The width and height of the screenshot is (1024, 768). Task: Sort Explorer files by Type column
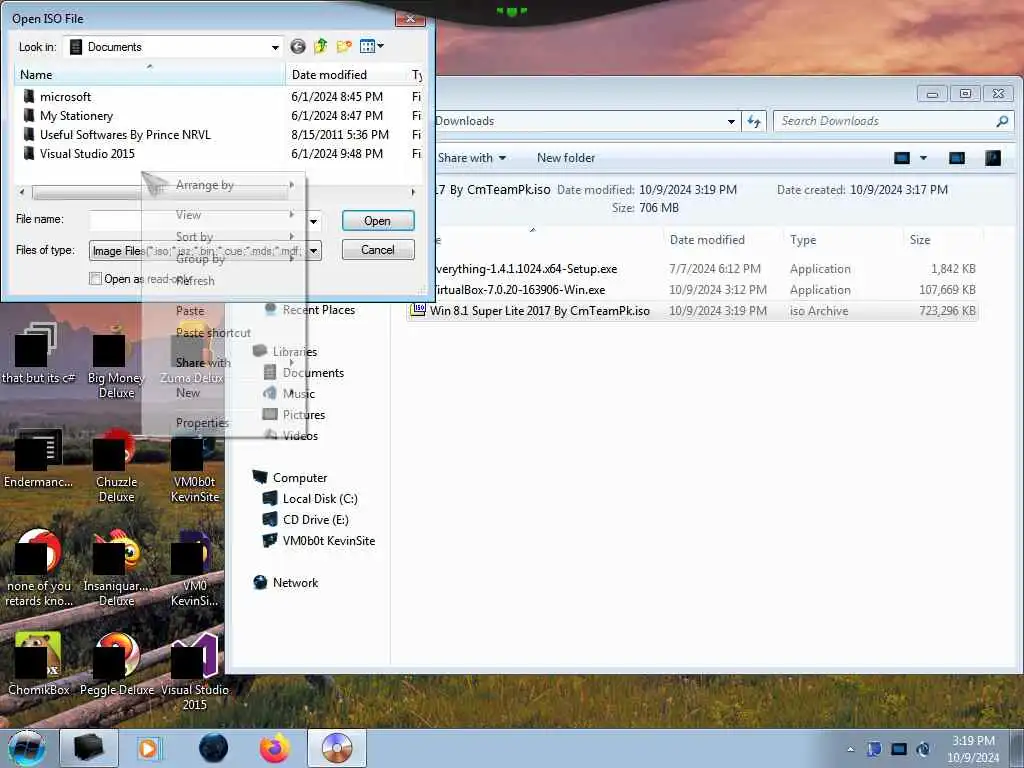[842, 240]
